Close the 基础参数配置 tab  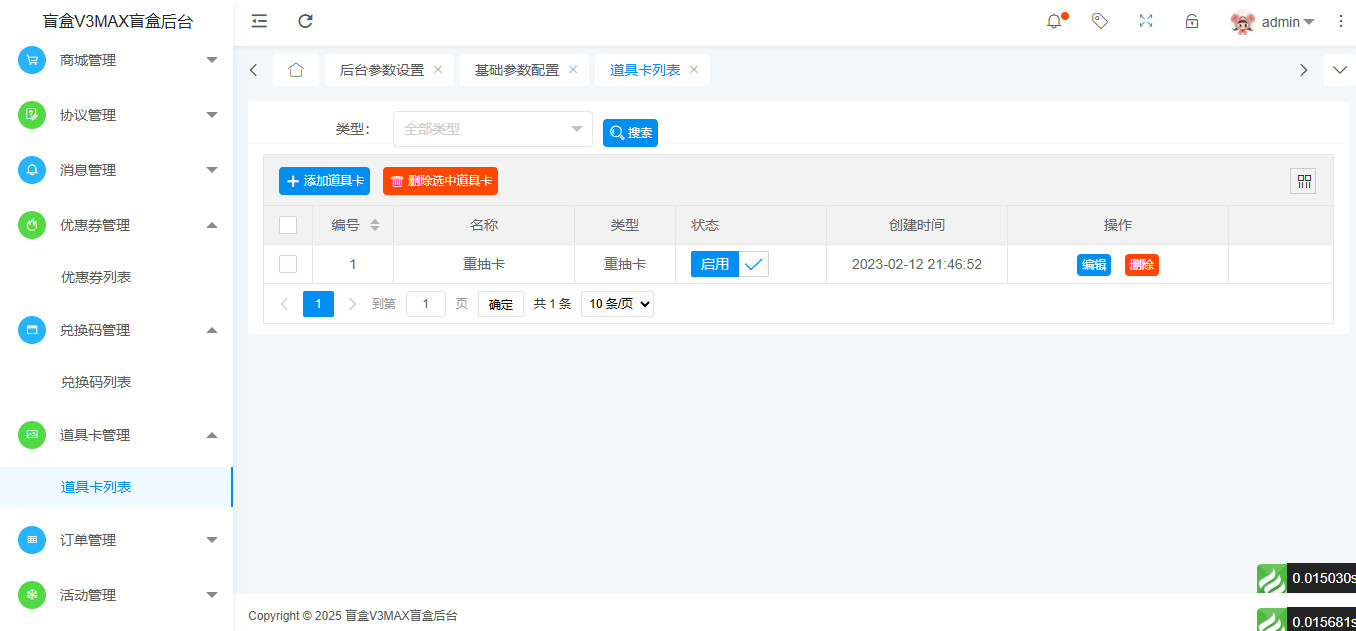(x=573, y=70)
